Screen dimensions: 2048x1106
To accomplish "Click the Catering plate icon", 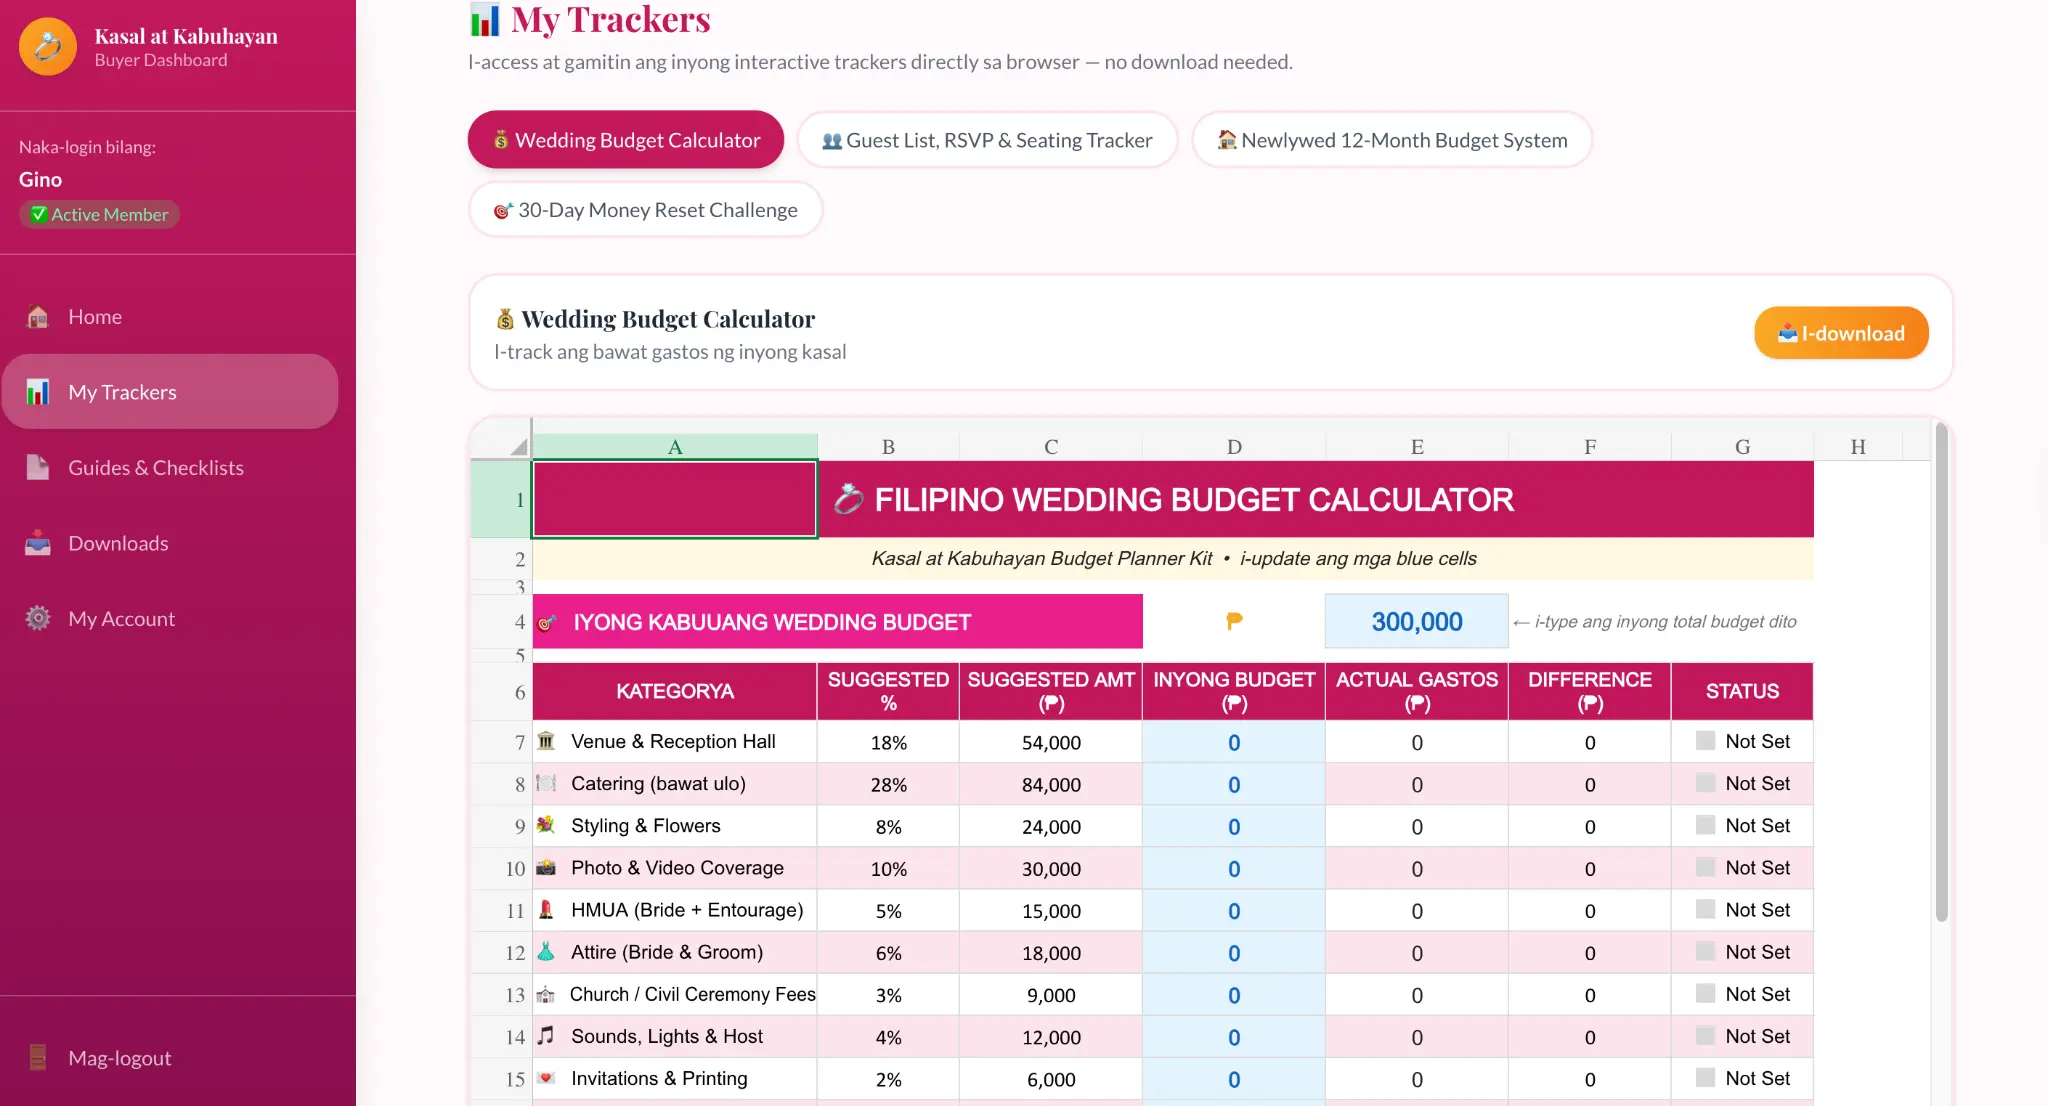I will (546, 783).
